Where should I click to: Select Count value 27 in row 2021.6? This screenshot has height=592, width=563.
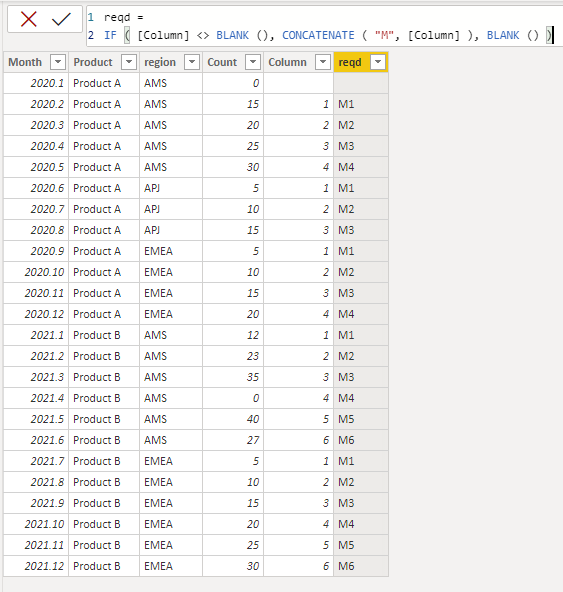[233, 440]
